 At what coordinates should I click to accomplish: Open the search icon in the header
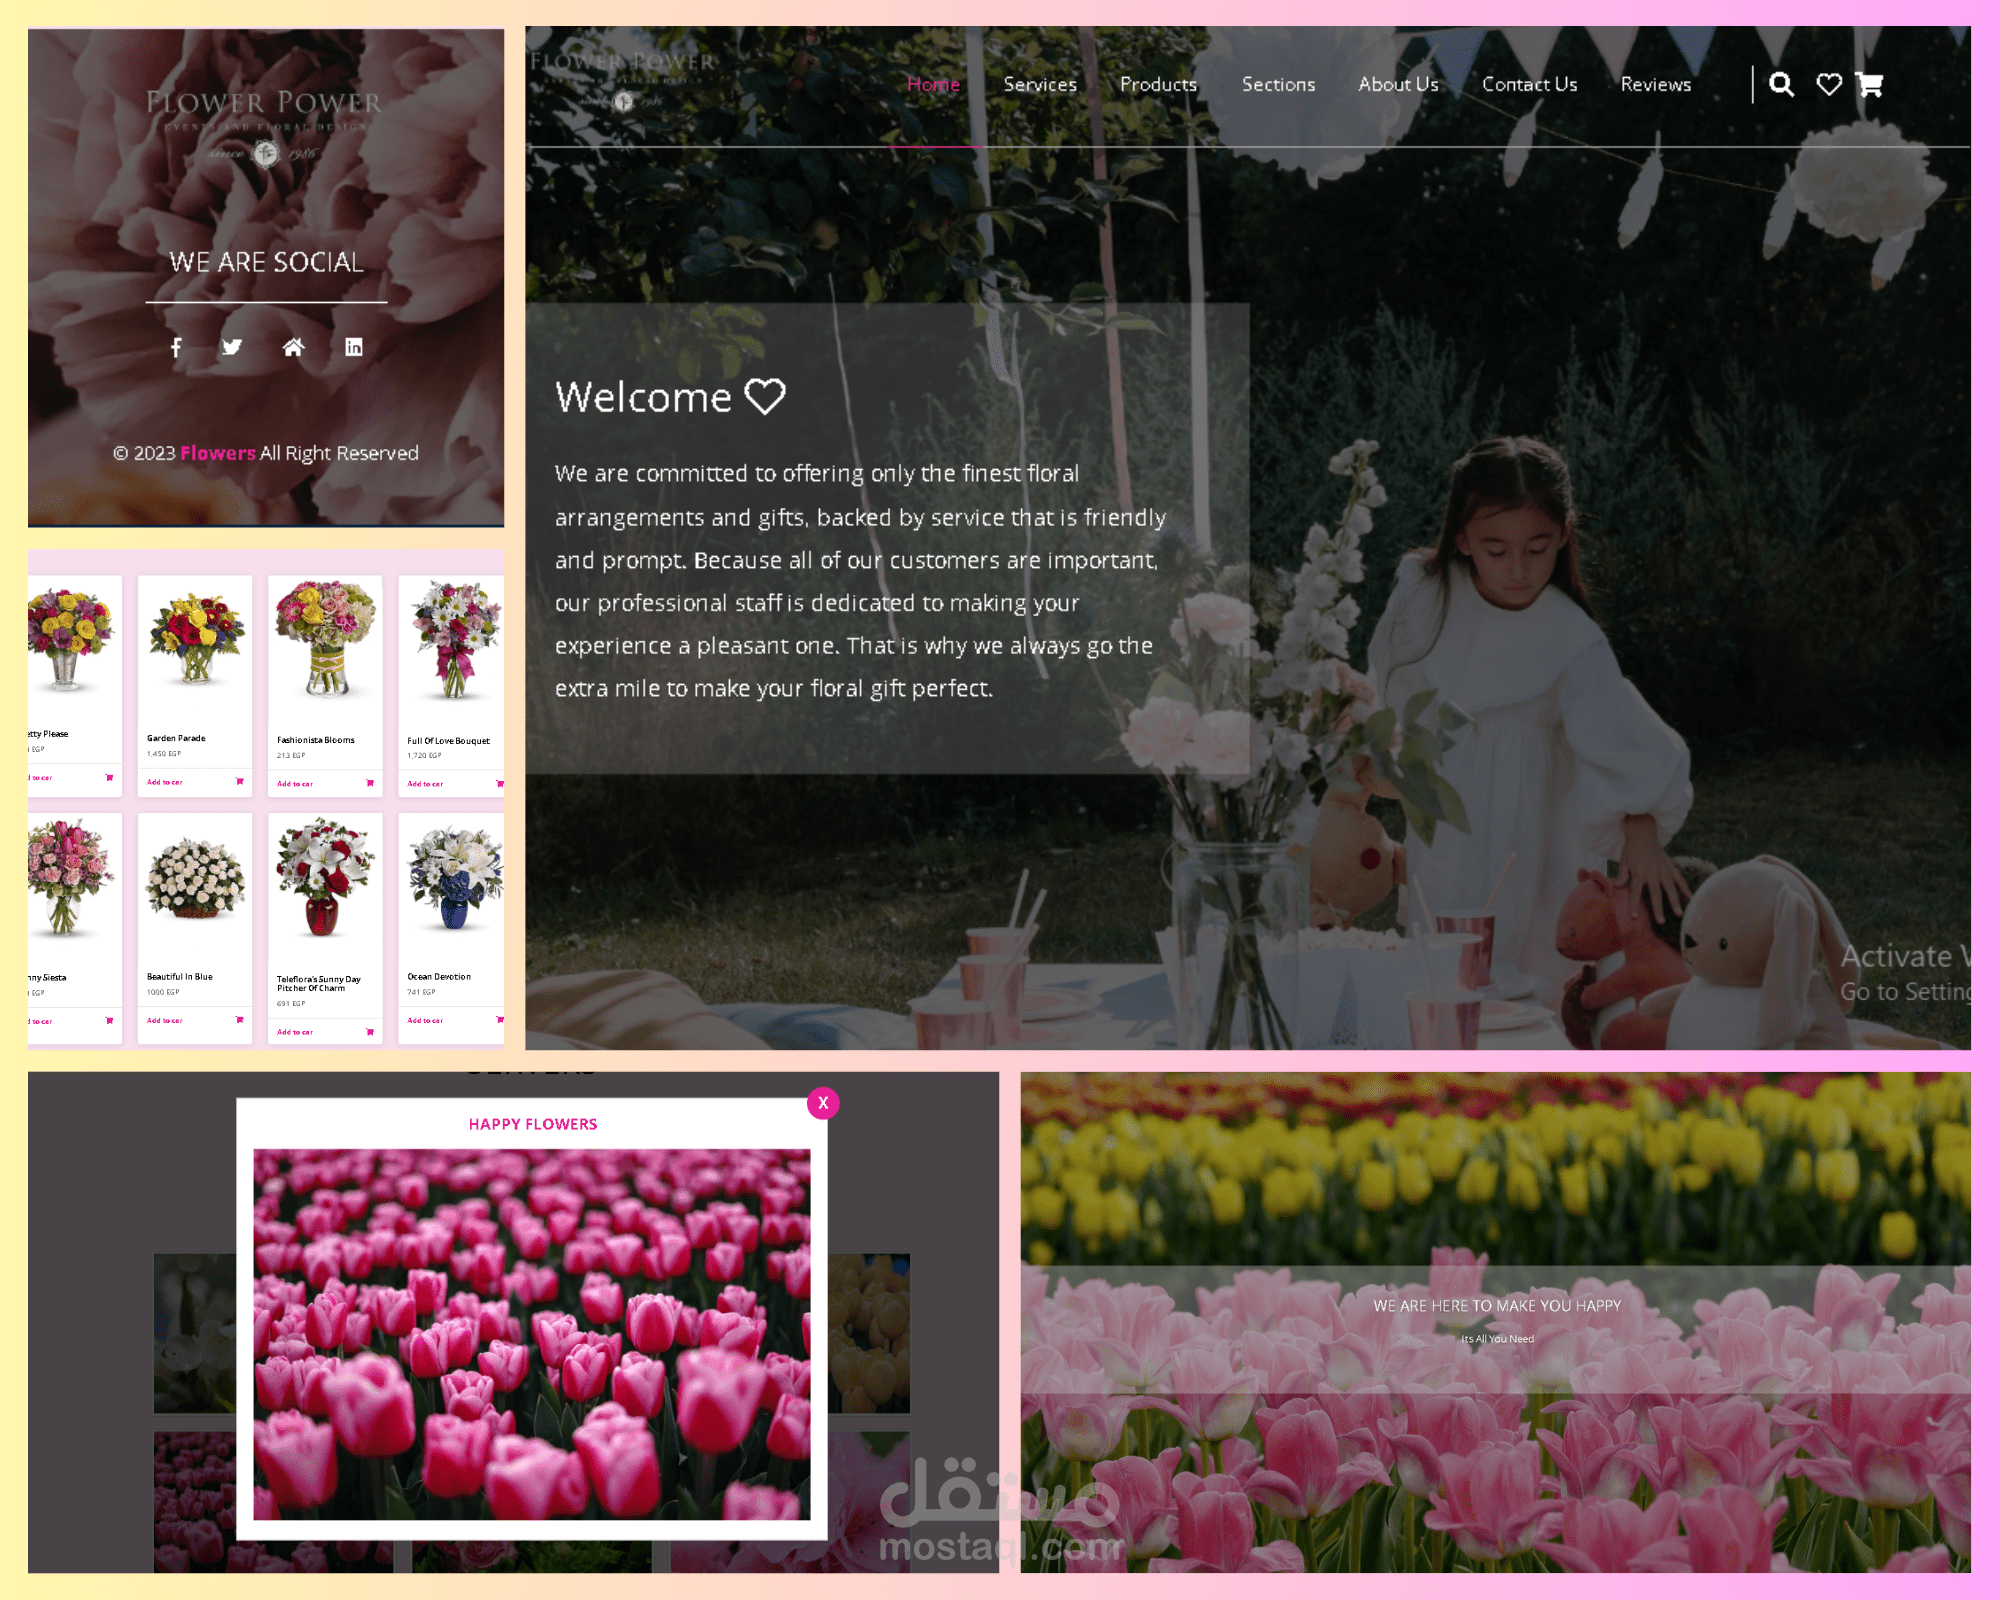(1781, 85)
